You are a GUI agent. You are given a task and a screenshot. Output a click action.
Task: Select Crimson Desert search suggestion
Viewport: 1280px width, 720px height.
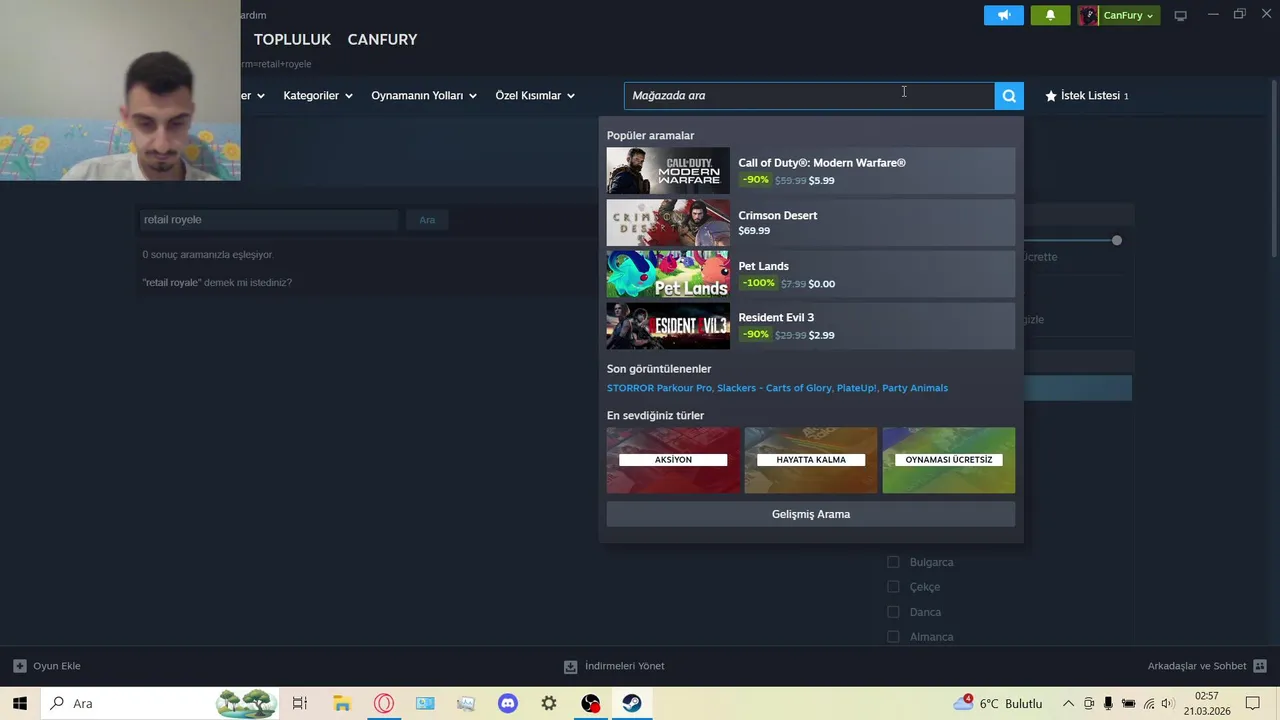(810, 222)
